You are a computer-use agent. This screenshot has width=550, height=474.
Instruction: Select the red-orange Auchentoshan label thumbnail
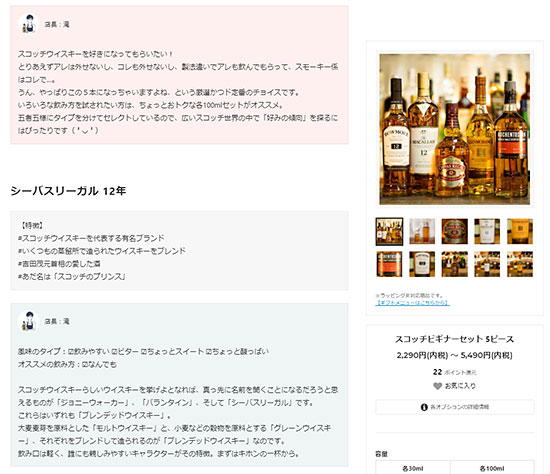pyautogui.click(x=389, y=264)
